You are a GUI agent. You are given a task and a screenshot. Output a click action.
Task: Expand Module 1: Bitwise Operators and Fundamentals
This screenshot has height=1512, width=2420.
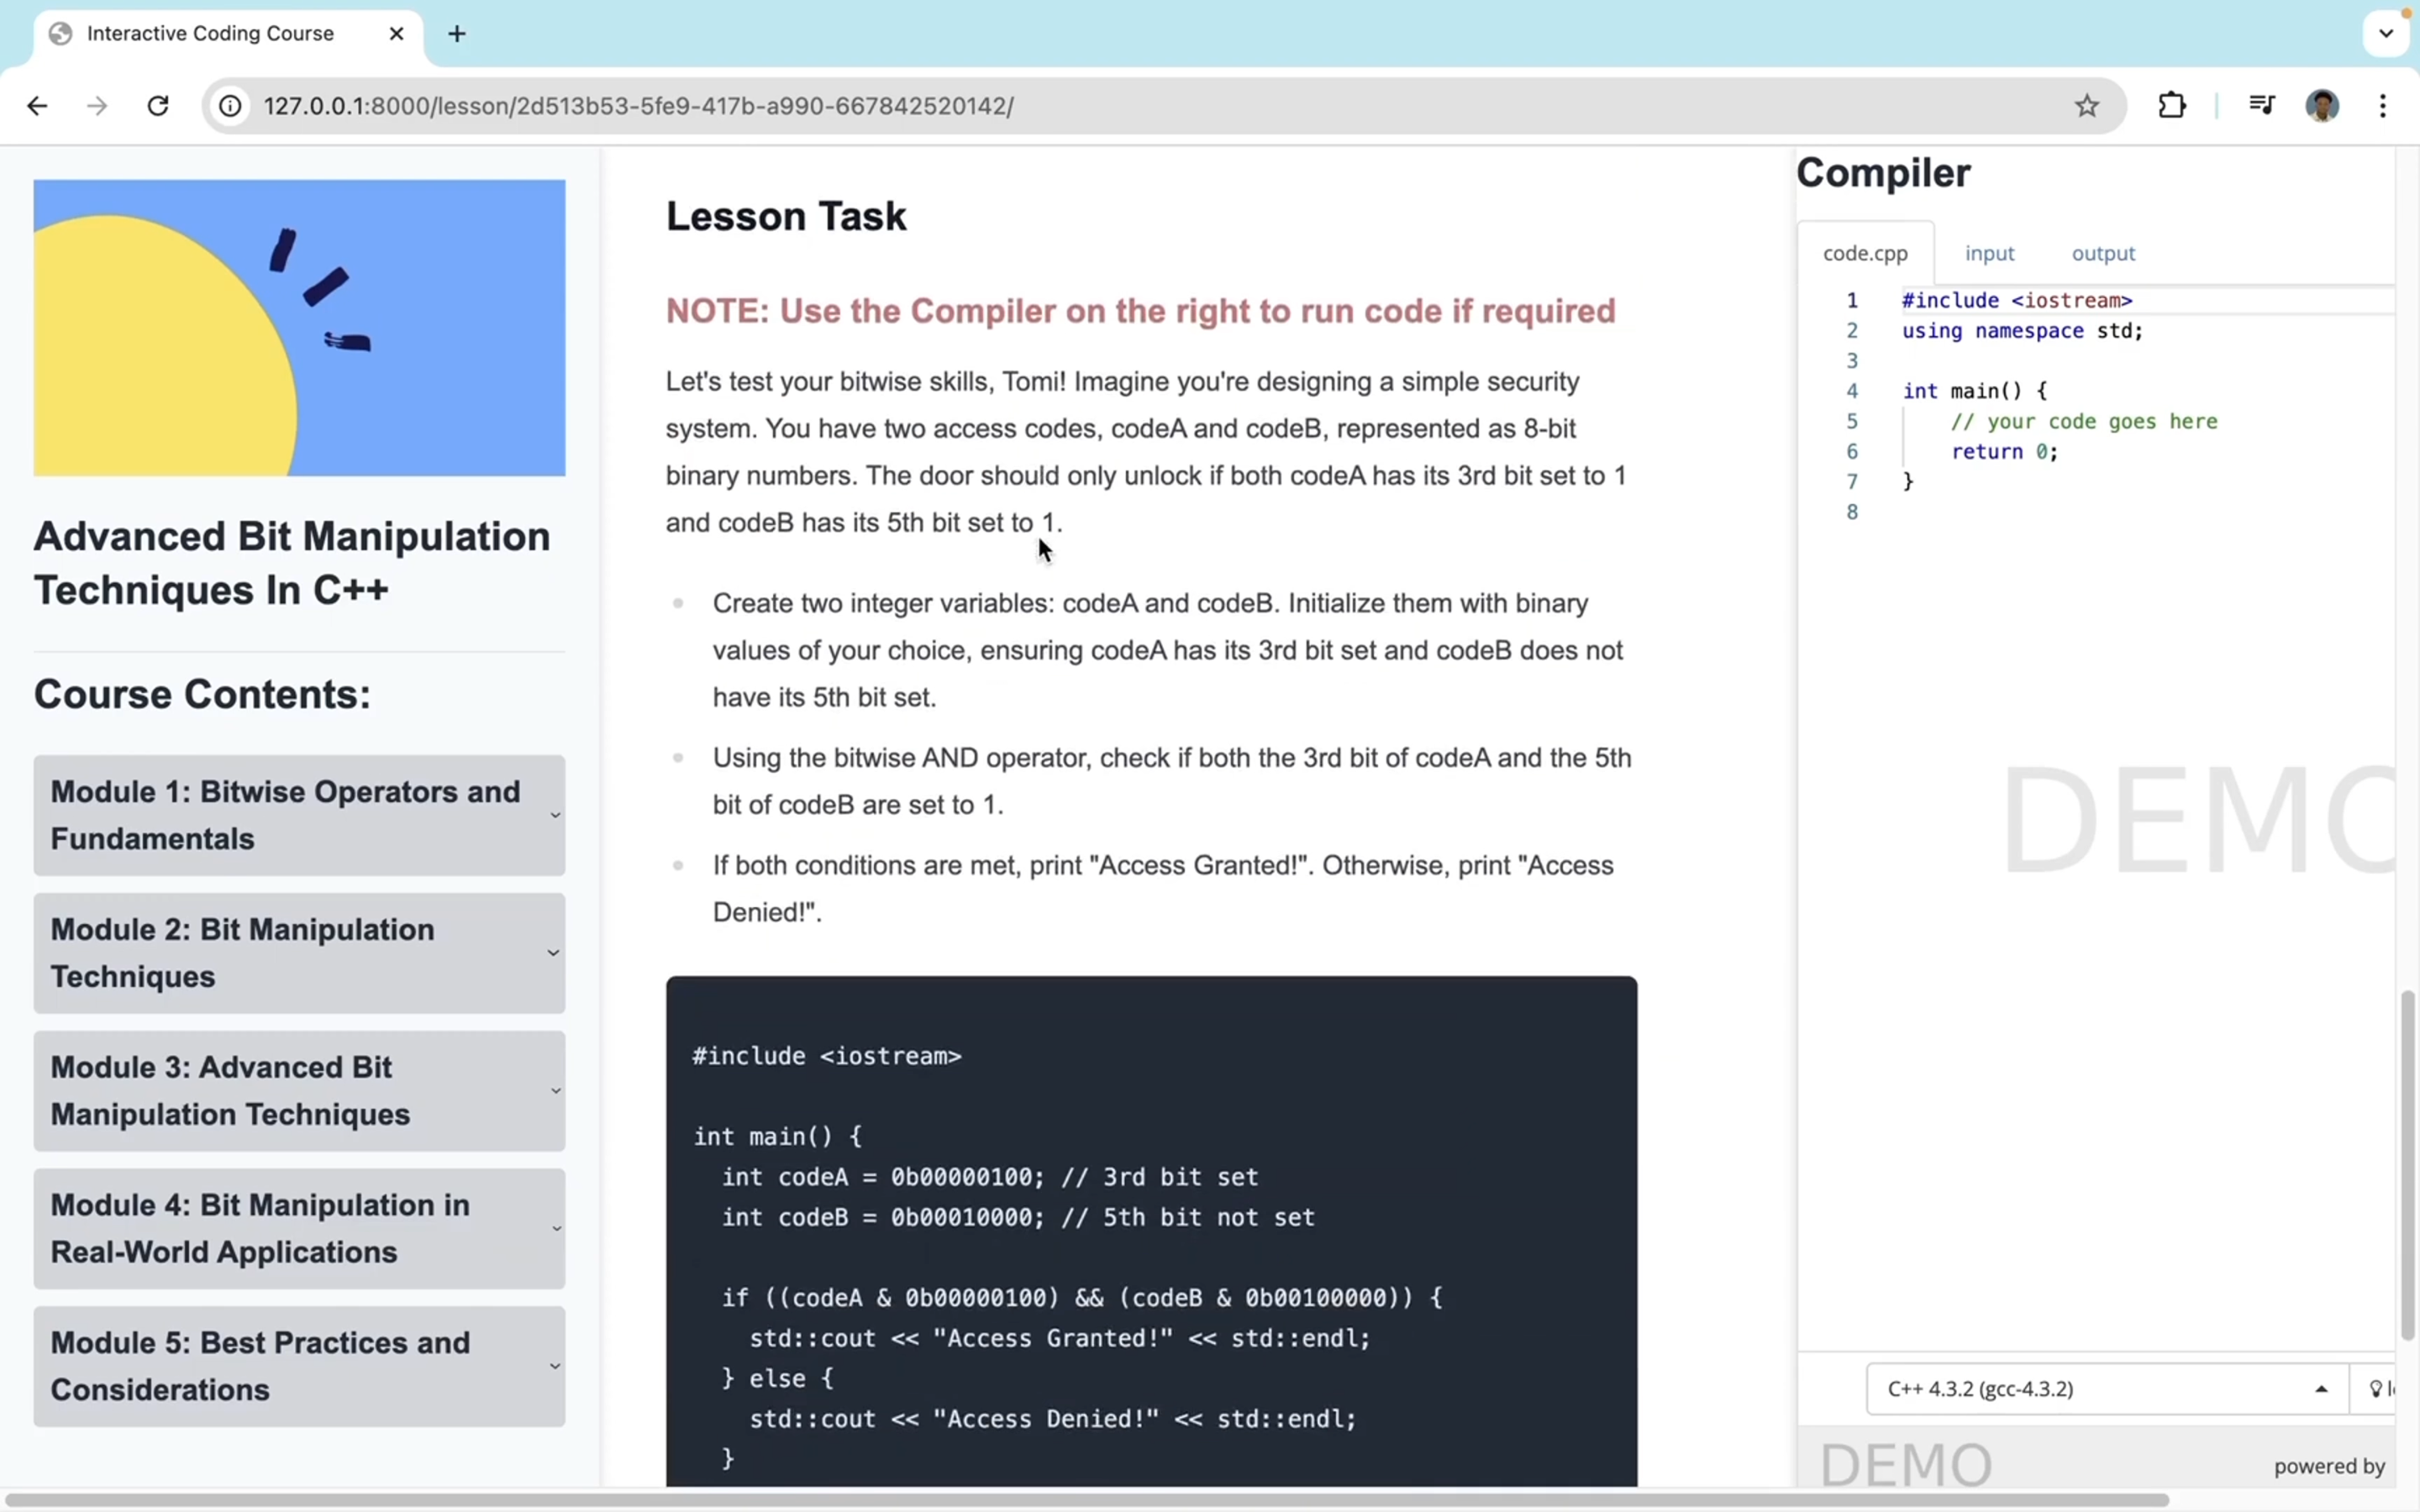[x=299, y=815]
